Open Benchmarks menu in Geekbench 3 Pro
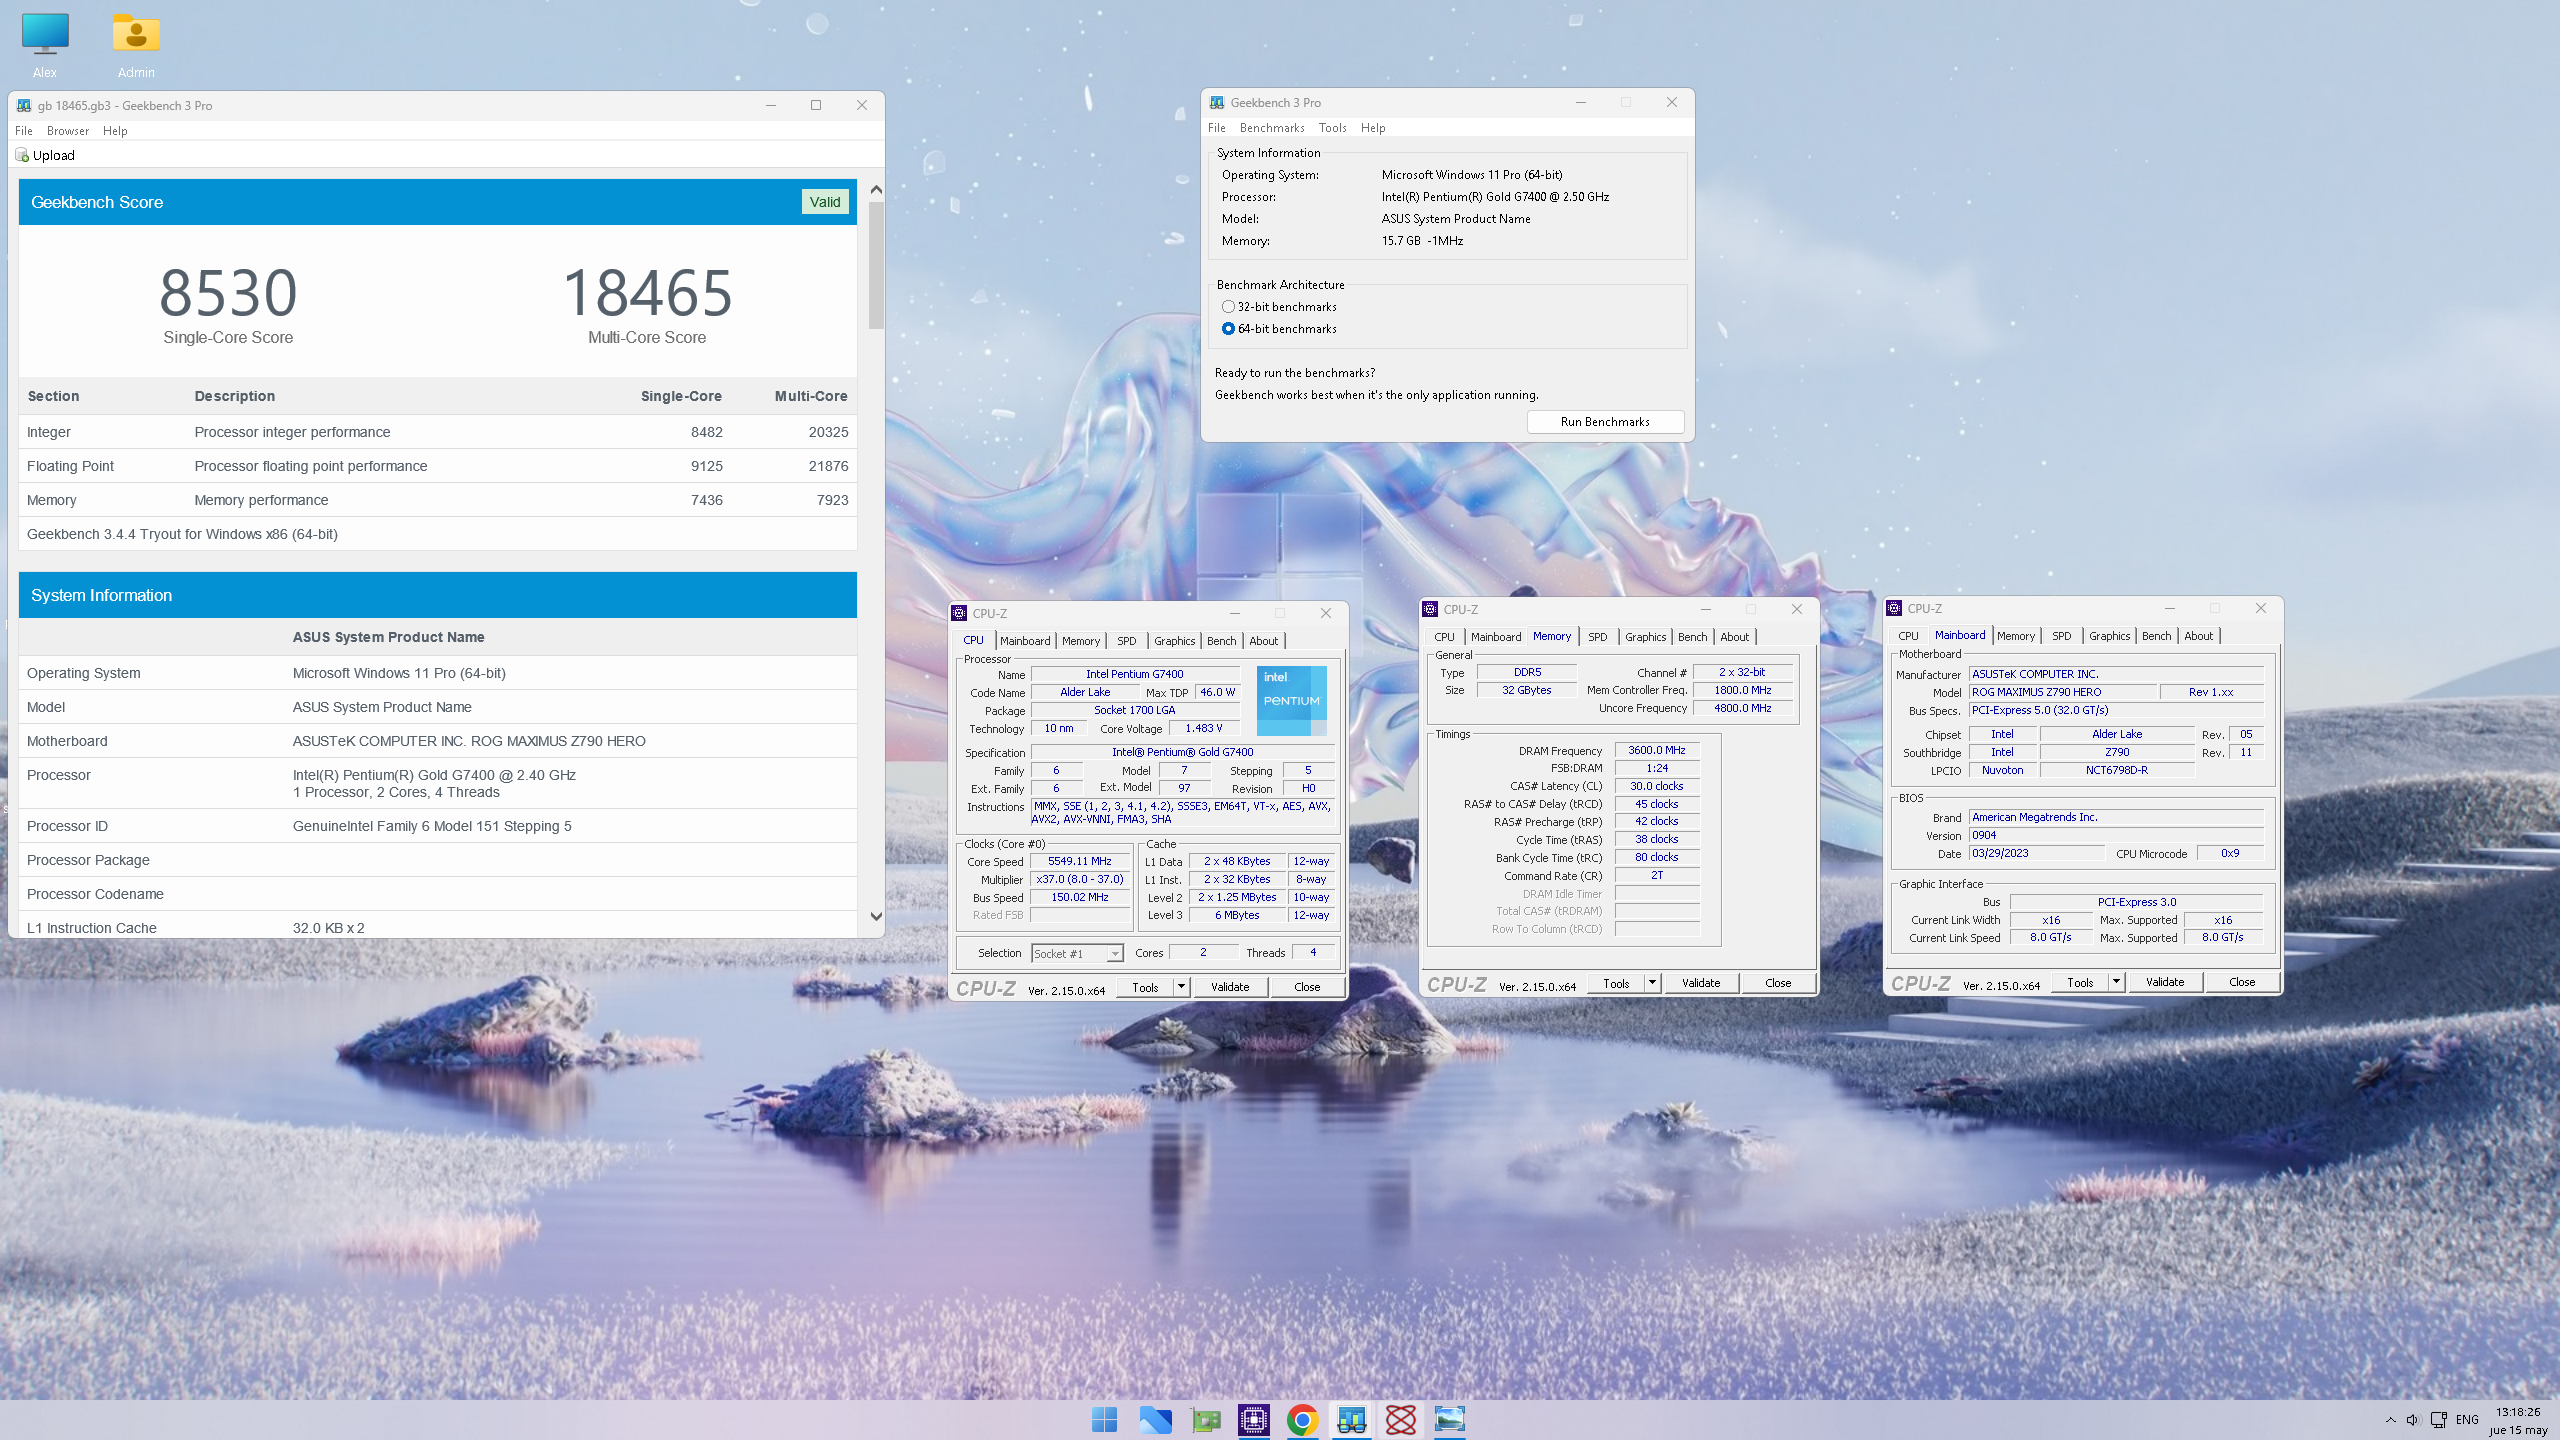 [1272, 128]
